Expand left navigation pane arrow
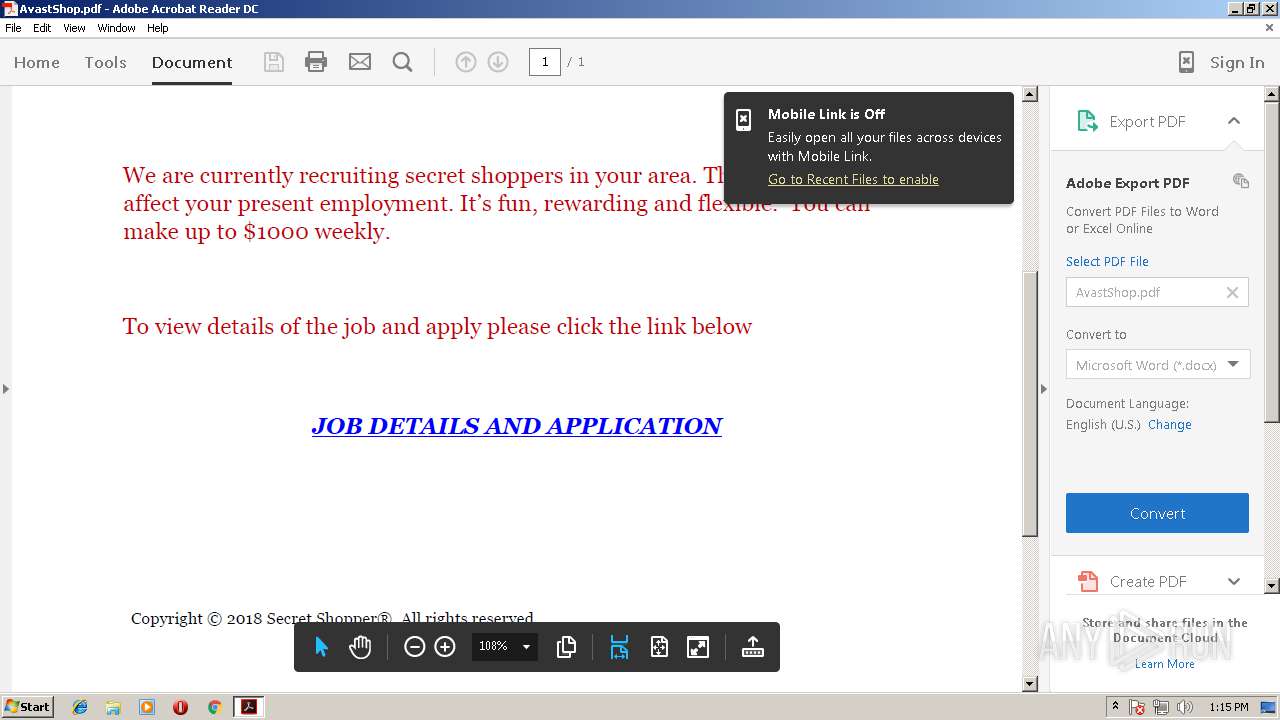This screenshot has width=1280, height=720. click(x=5, y=389)
